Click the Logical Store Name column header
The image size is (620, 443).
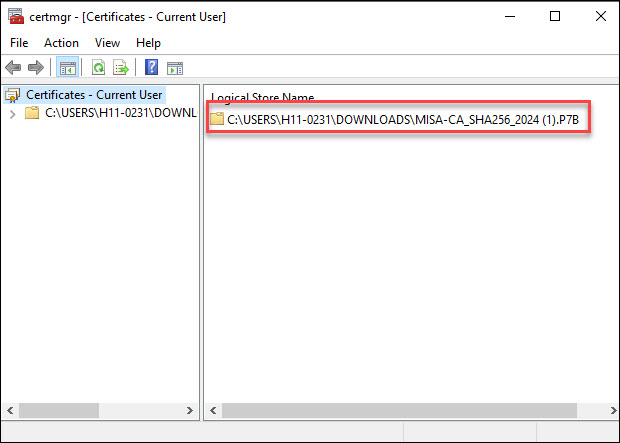tap(263, 97)
